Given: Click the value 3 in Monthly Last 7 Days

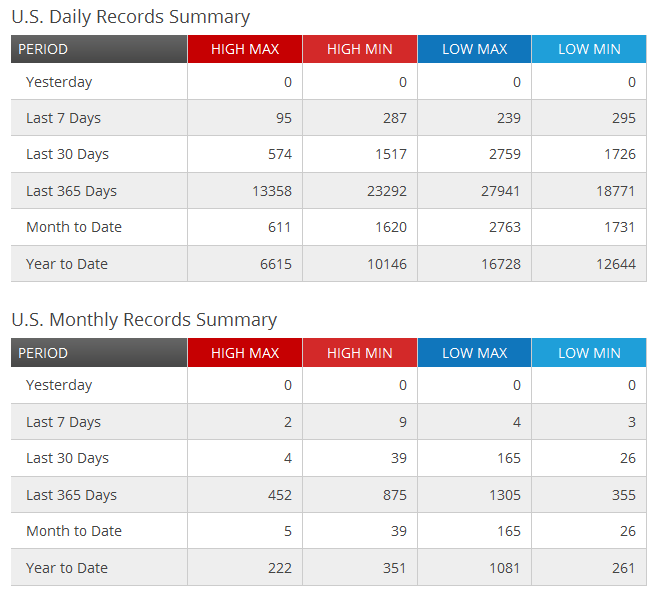Looking at the screenshot, I should tap(632, 422).
